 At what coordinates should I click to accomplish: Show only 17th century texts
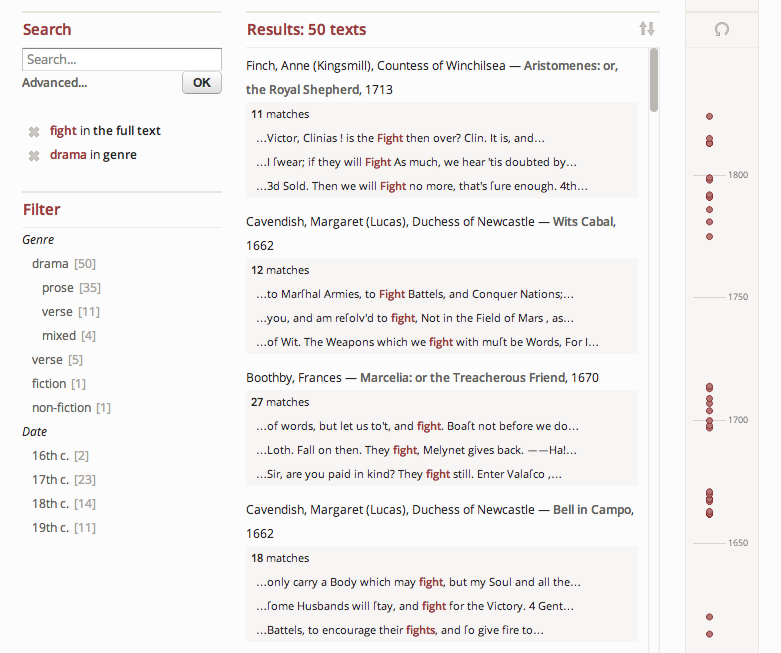[50, 480]
